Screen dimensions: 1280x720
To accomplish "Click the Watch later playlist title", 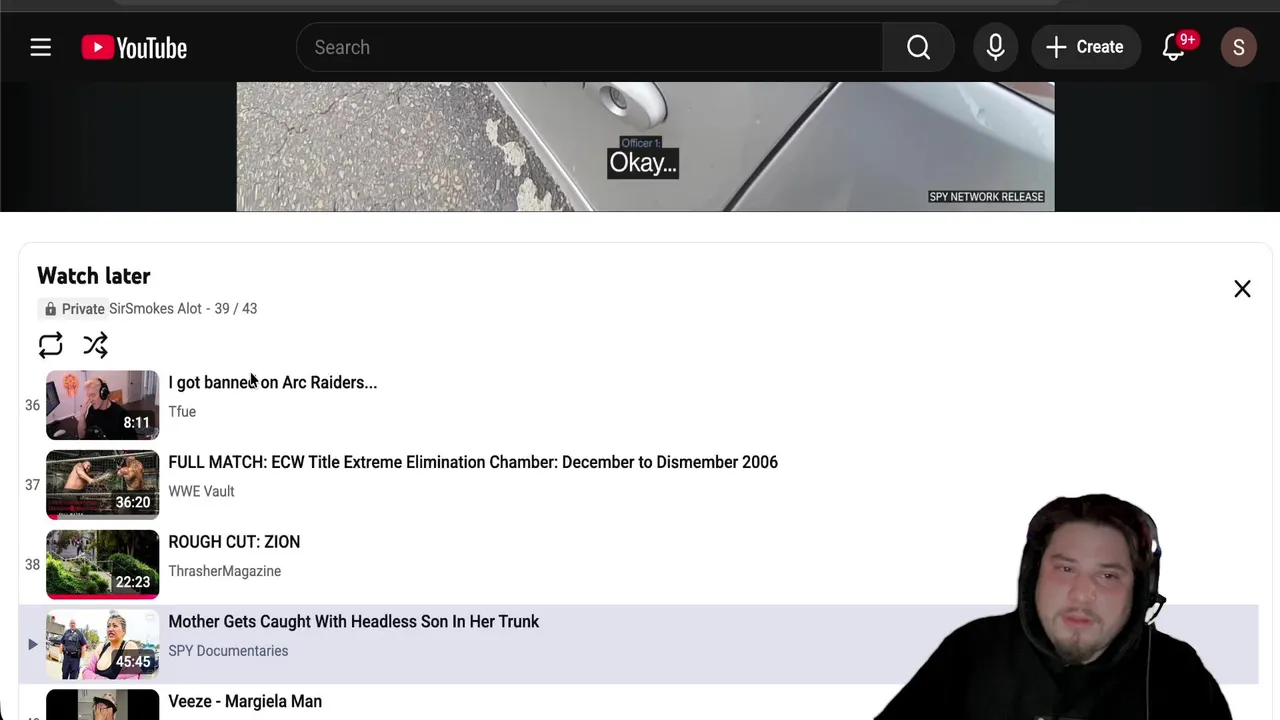I will point(94,276).
